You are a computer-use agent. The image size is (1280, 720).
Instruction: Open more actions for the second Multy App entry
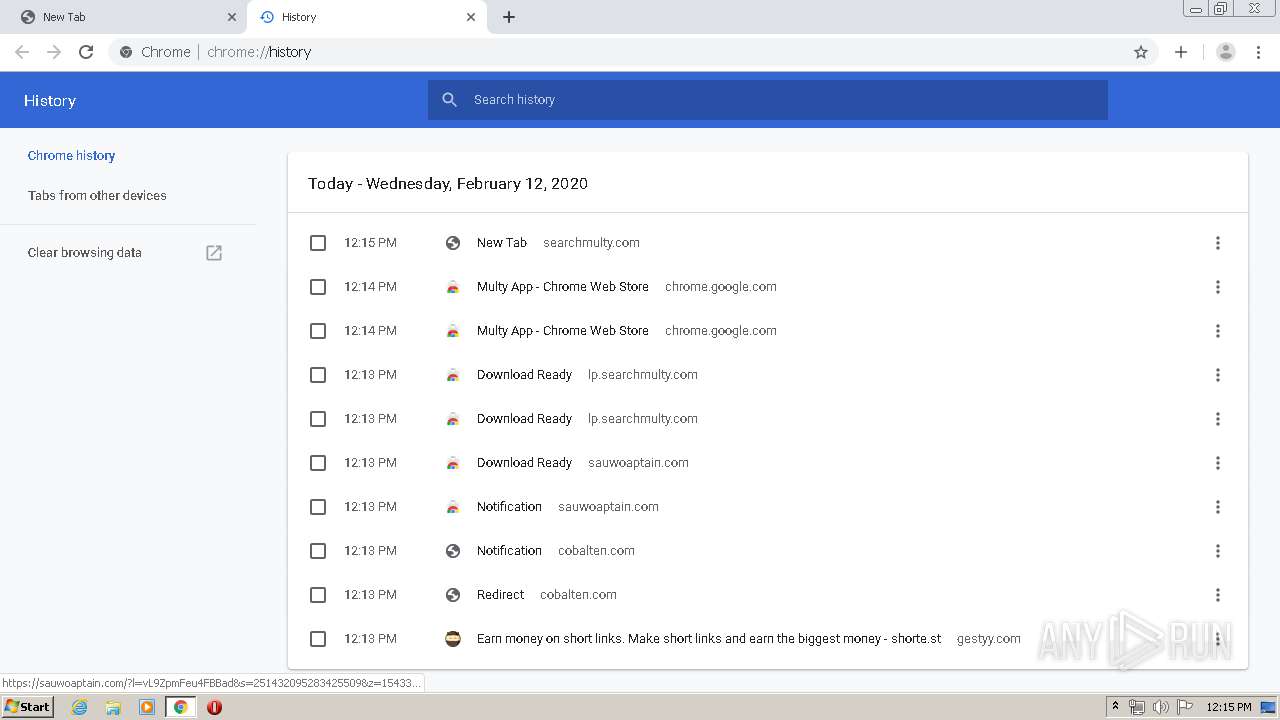click(1218, 331)
